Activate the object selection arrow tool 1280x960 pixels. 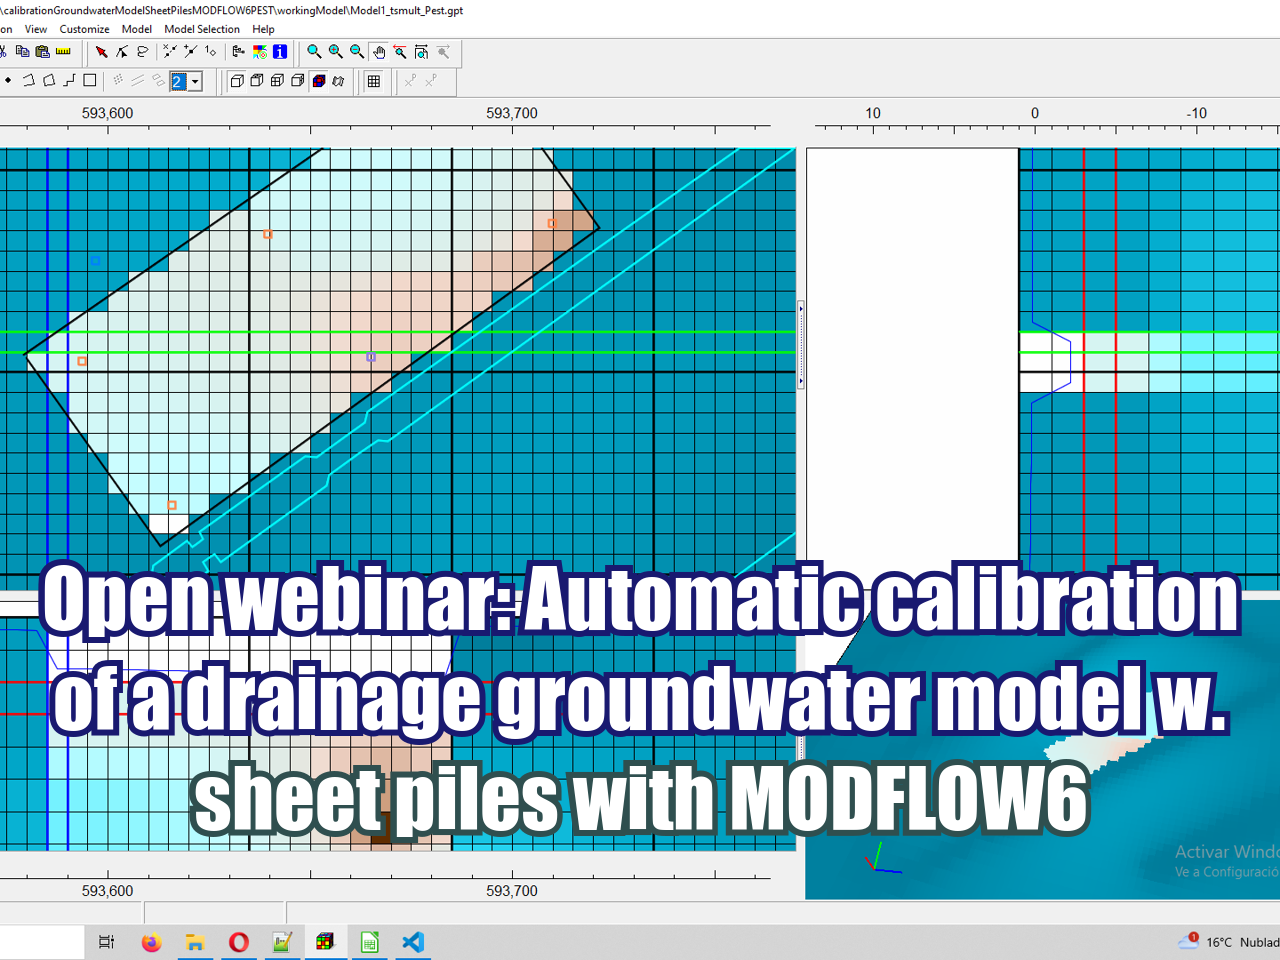click(x=100, y=51)
